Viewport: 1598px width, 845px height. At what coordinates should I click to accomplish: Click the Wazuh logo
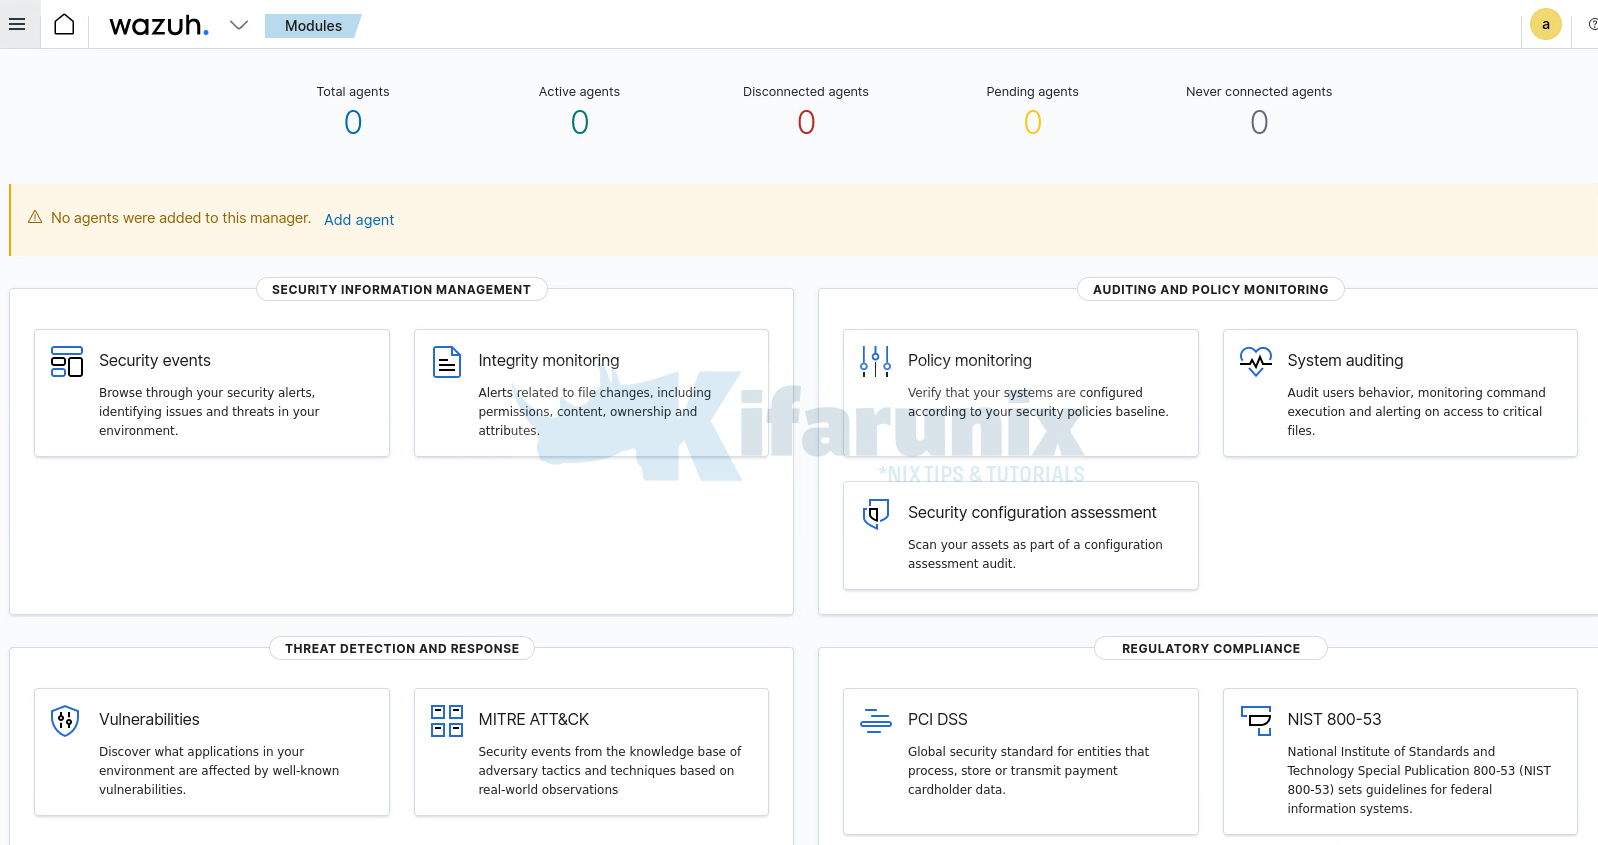(159, 25)
